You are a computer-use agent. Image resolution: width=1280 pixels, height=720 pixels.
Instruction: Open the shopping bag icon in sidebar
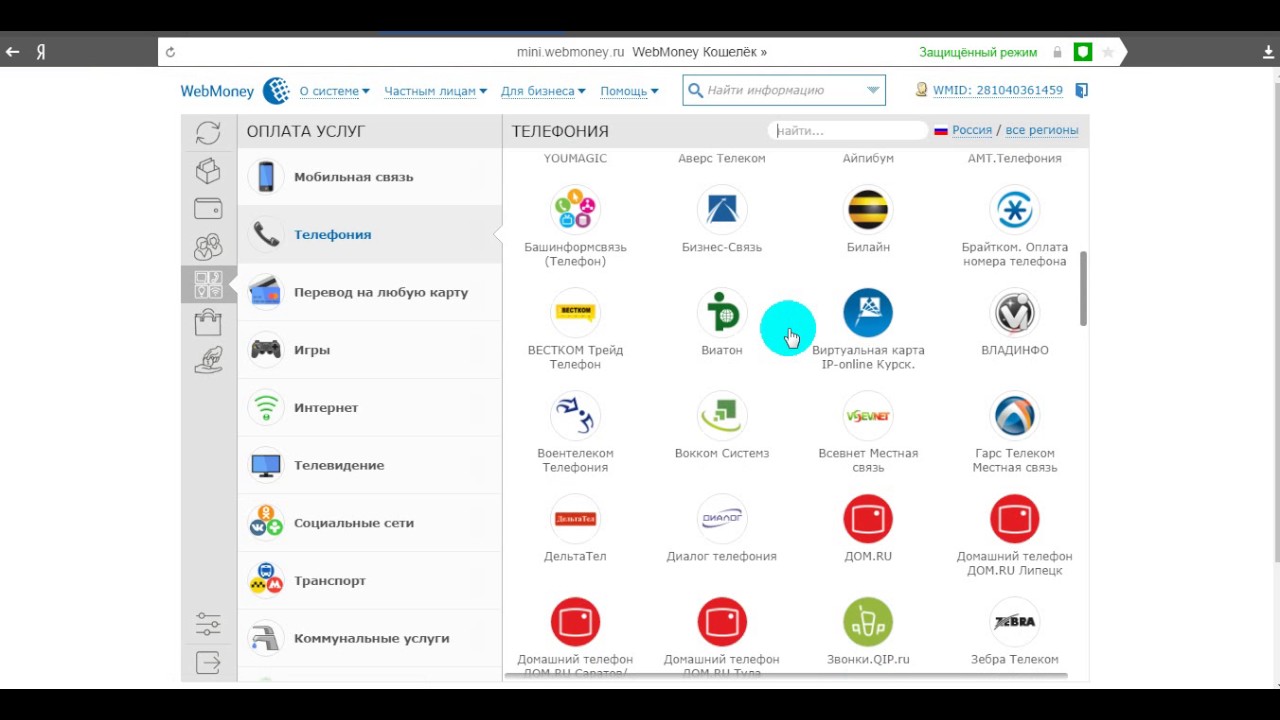[208, 322]
